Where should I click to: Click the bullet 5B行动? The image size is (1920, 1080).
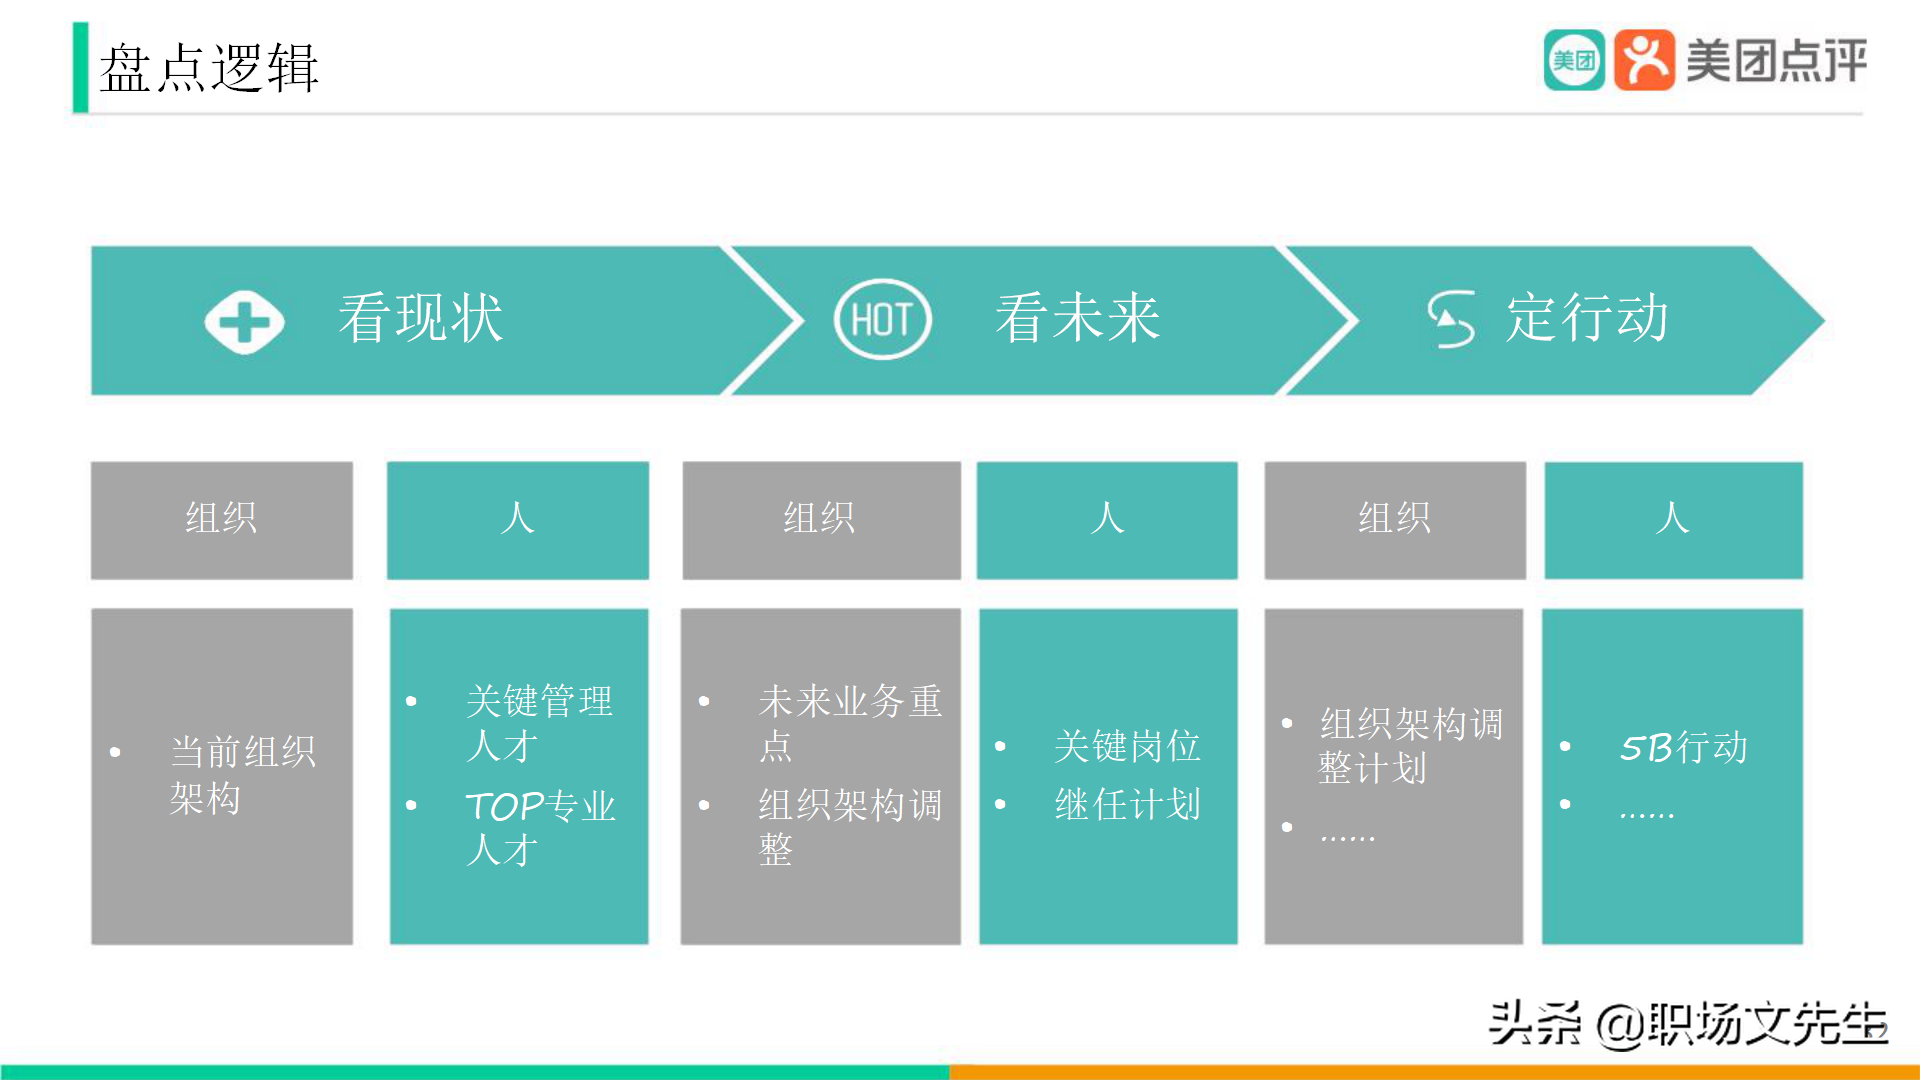coord(1684,747)
